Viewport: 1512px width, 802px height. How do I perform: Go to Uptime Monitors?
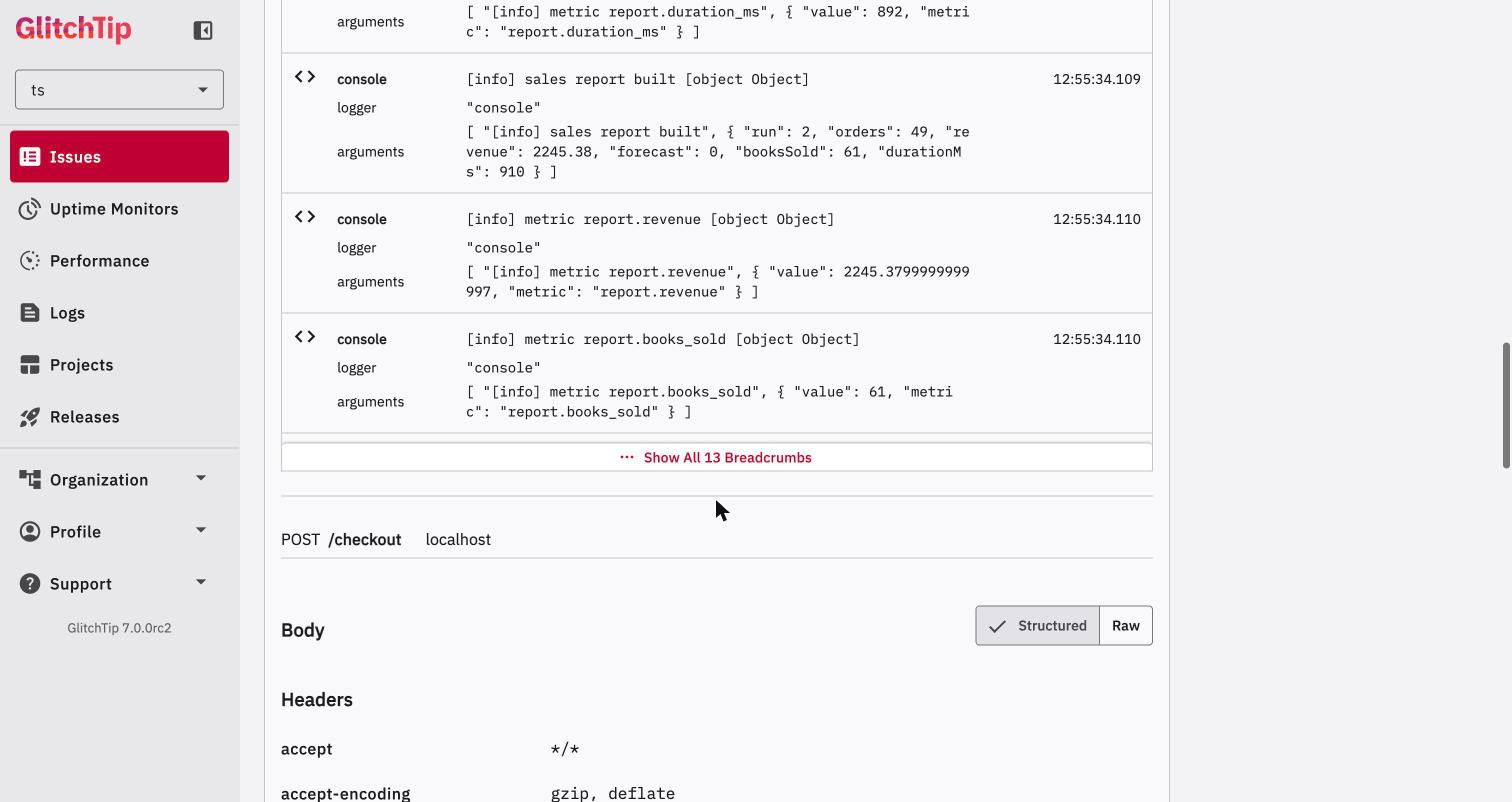click(119, 209)
